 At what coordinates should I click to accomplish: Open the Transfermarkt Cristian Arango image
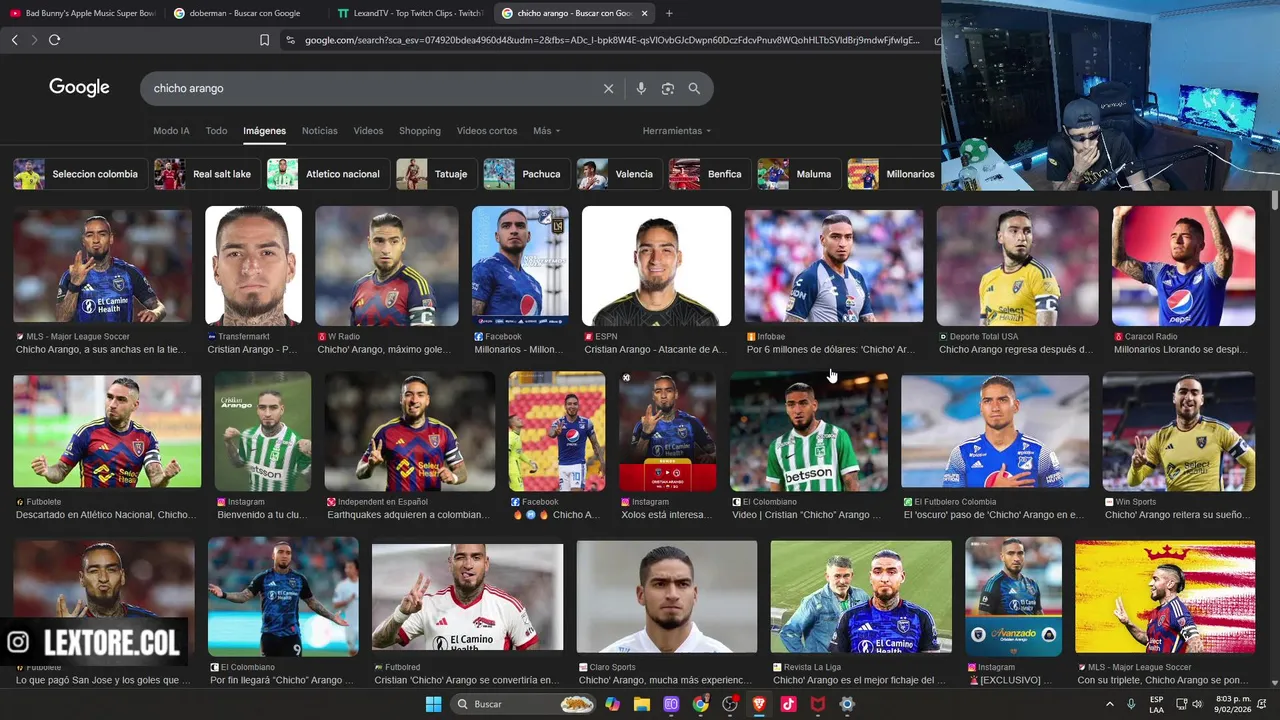click(253, 266)
